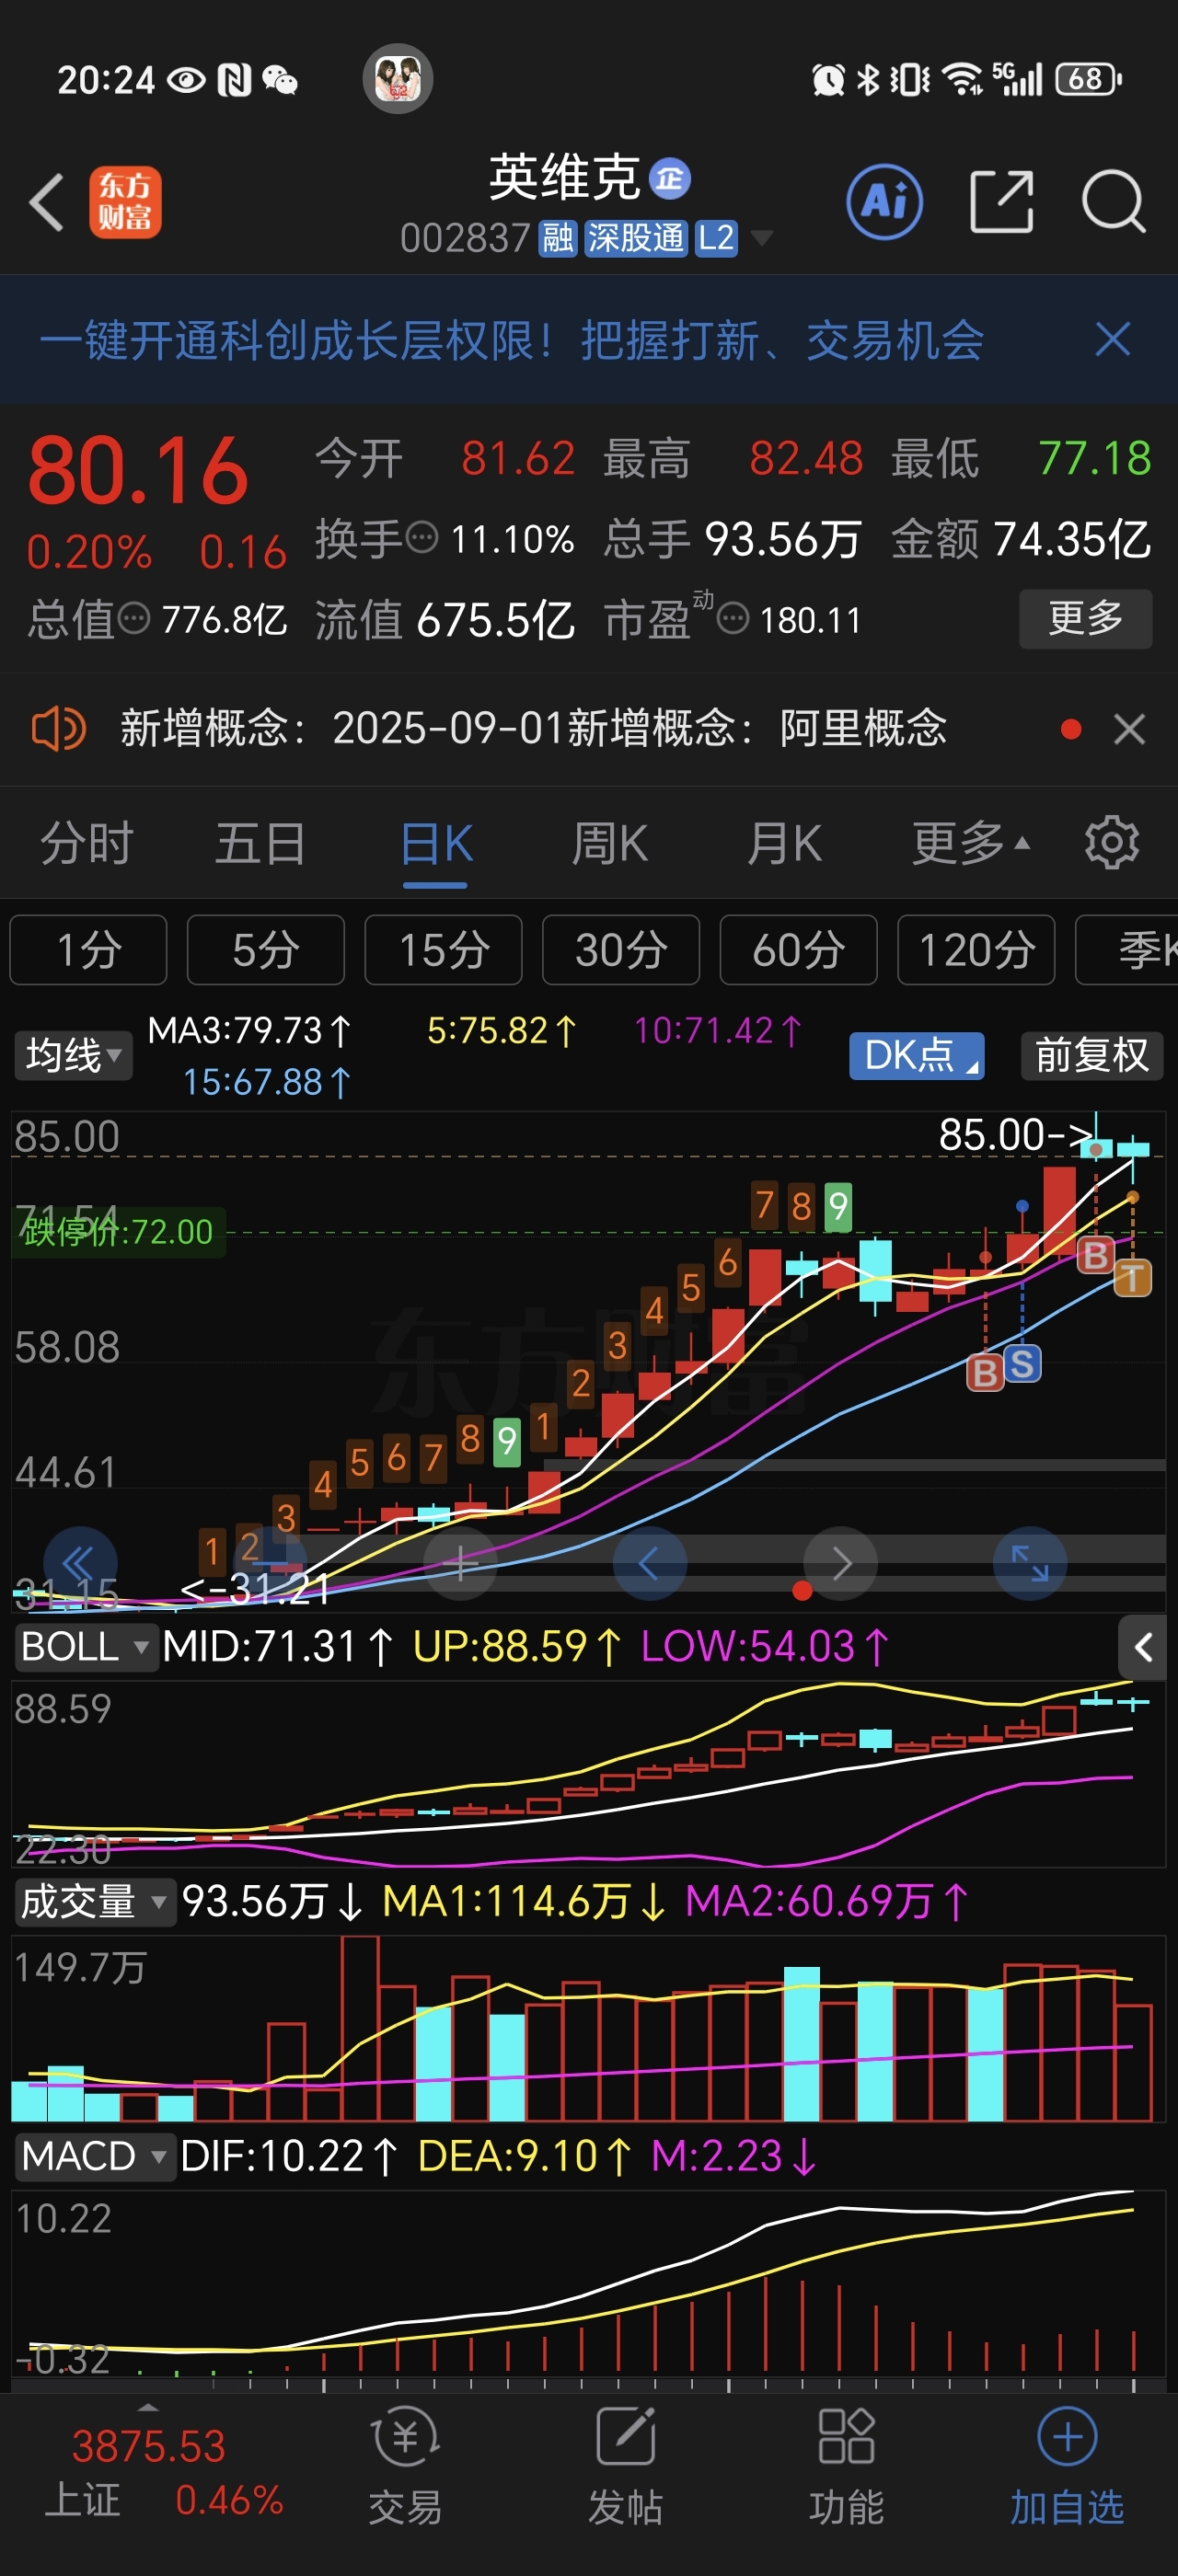Jump to earliest with double-left arrow
The height and width of the screenshot is (2576, 1178).
pyautogui.click(x=80, y=1563)
